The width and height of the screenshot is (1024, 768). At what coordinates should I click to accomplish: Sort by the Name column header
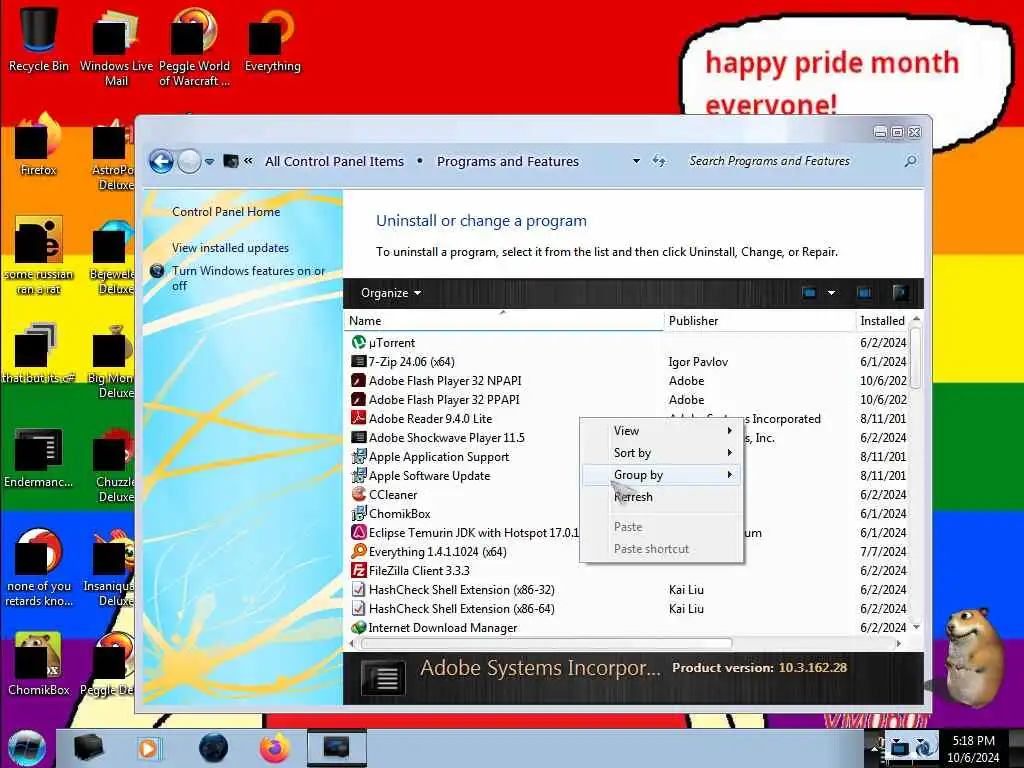[503, 321]
